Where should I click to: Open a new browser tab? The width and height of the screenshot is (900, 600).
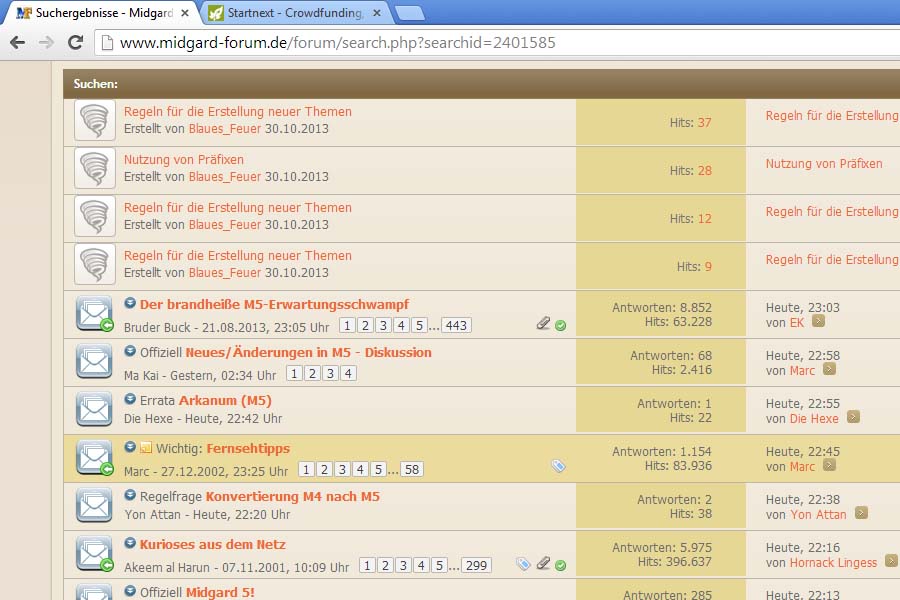click(x=409, y=13)
